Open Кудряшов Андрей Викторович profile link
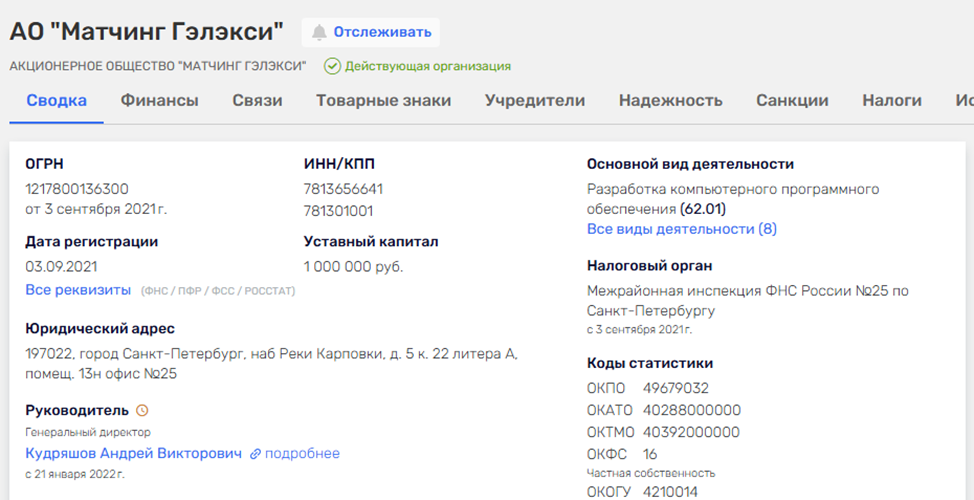This screenshot has height=500, width=974. pos(134,453)
